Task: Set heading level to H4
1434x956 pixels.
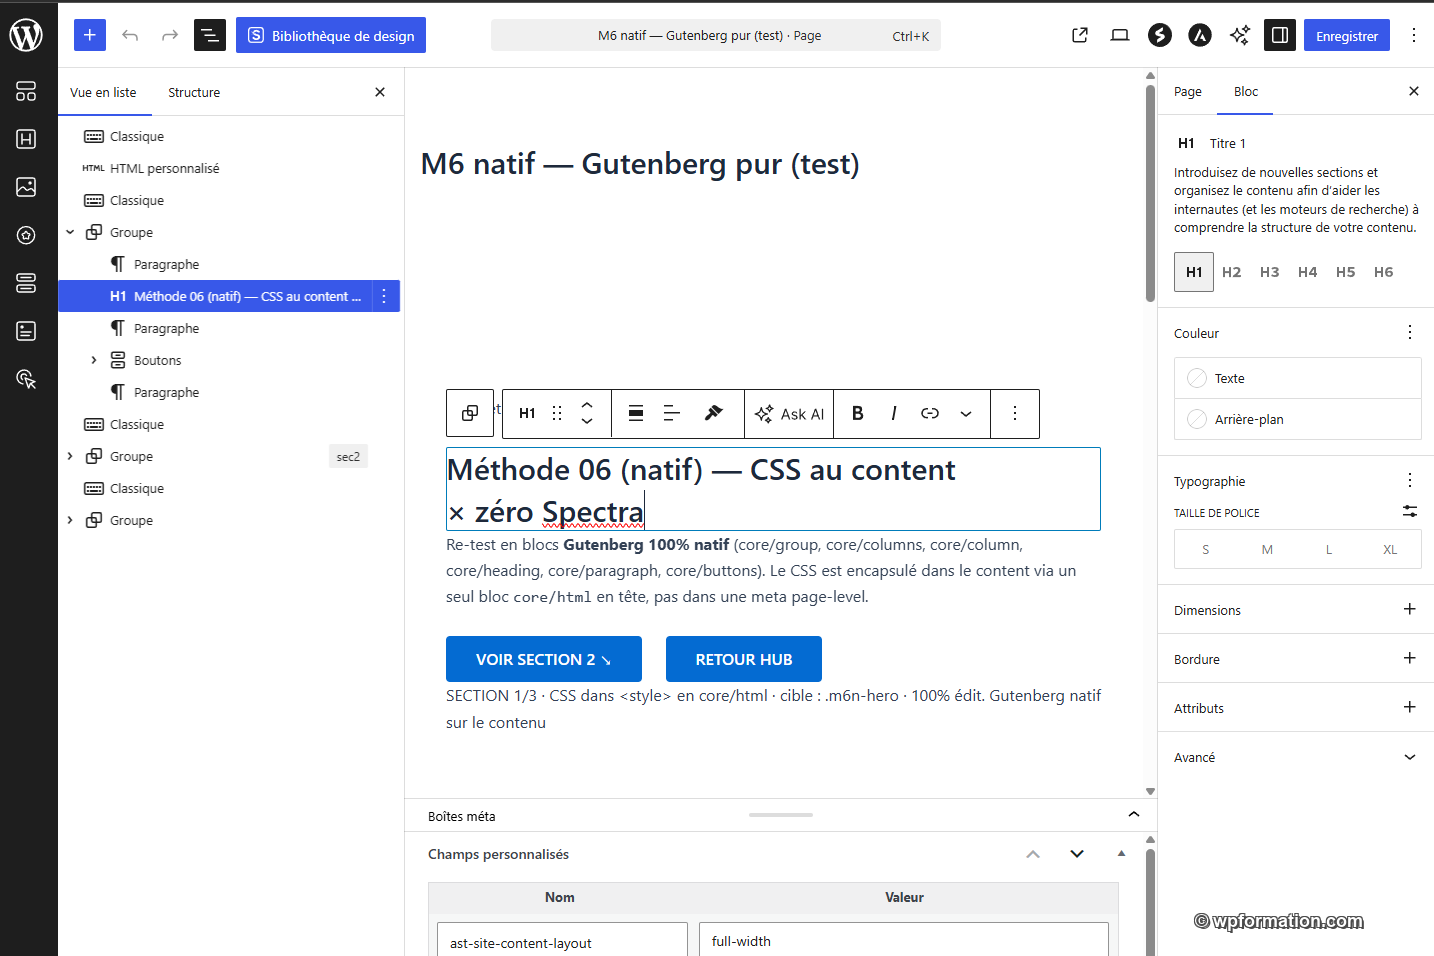Action: [x=1308, y=272]
